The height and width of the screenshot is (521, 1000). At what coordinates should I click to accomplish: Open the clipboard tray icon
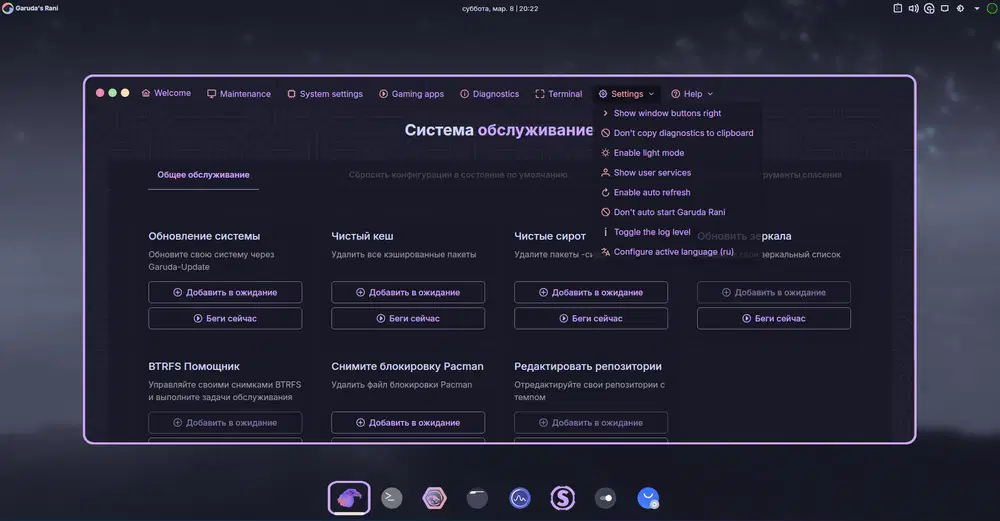coord(897,8)
